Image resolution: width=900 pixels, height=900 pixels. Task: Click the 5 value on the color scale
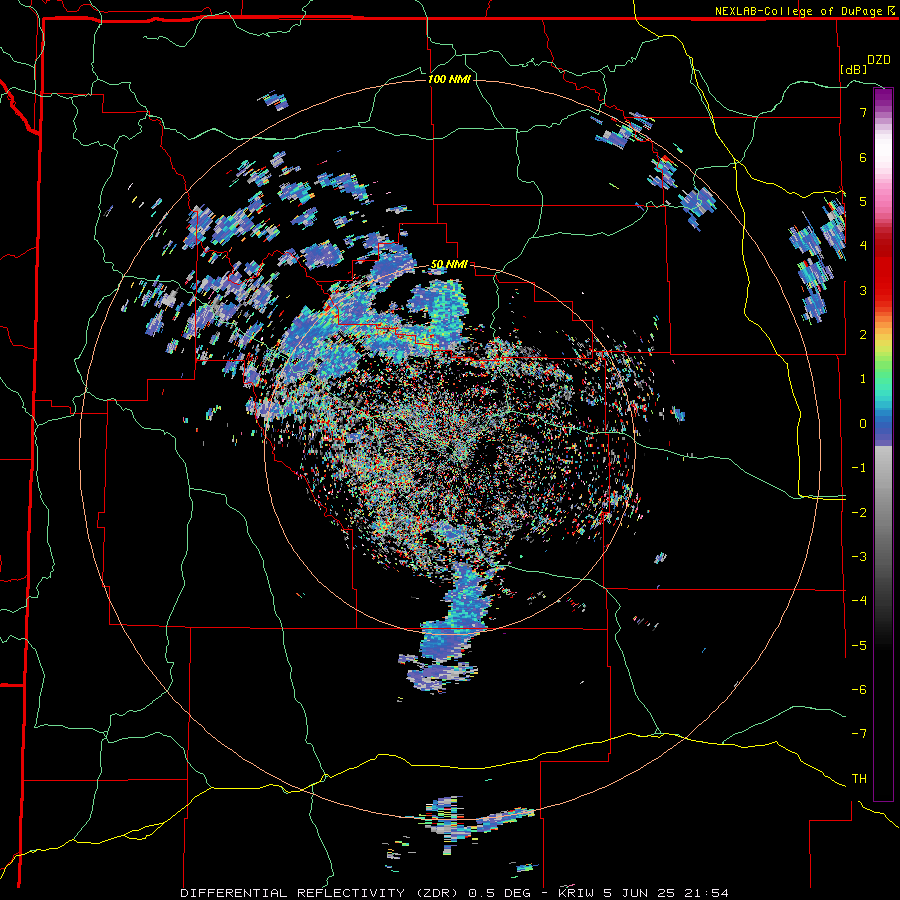[863, 201]
